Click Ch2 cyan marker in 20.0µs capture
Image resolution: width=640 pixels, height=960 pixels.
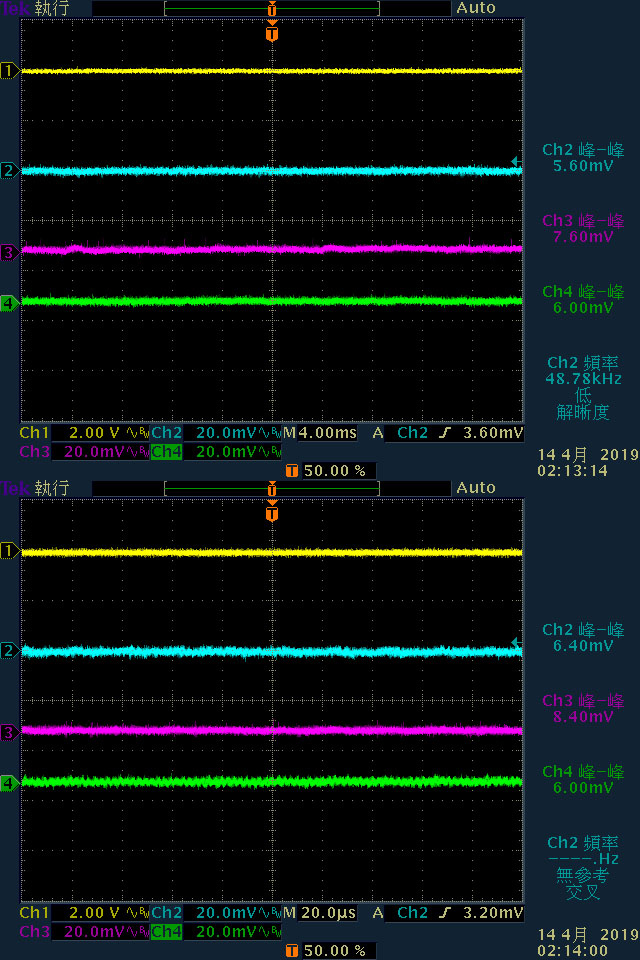(x=9, y=650)
